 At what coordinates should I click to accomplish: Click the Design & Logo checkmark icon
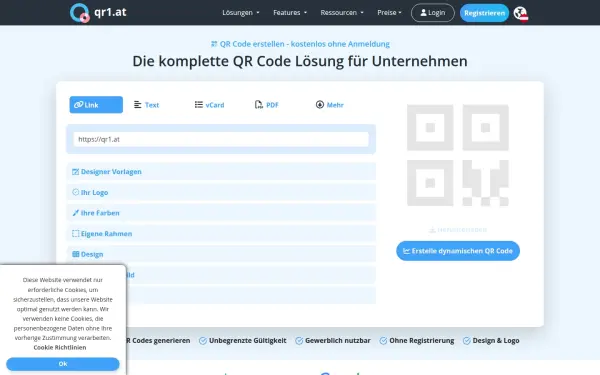pos(466,341)
